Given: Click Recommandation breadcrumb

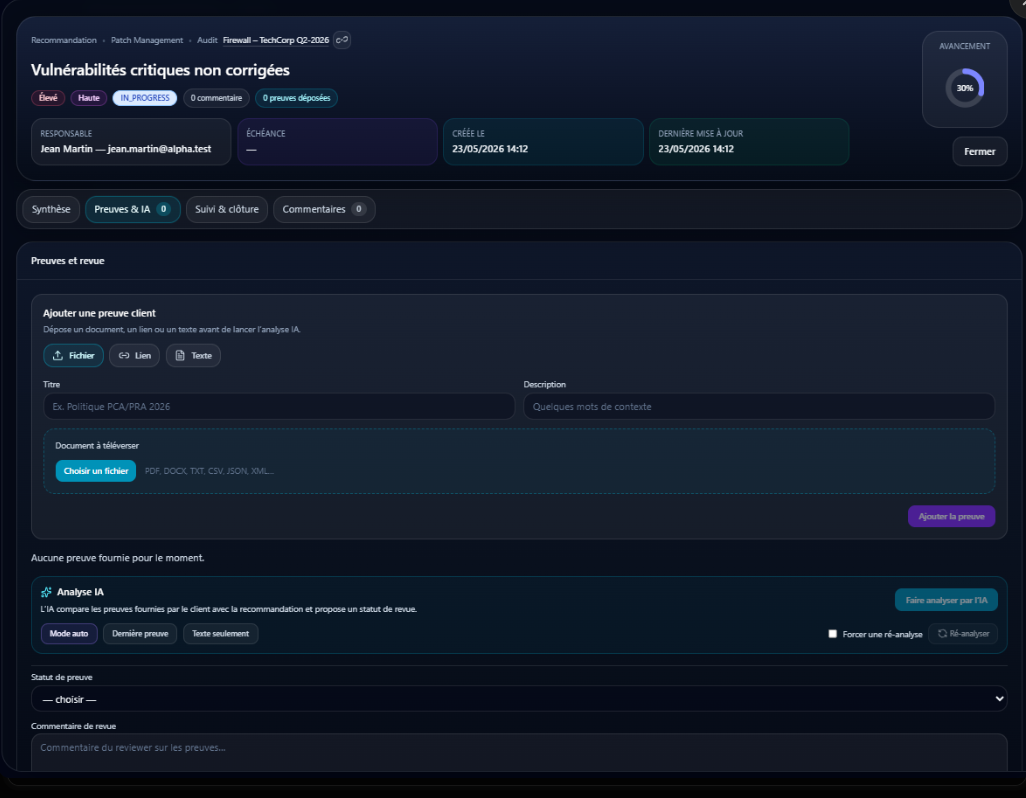Looking at the screenshot, I should click(63, 40).
